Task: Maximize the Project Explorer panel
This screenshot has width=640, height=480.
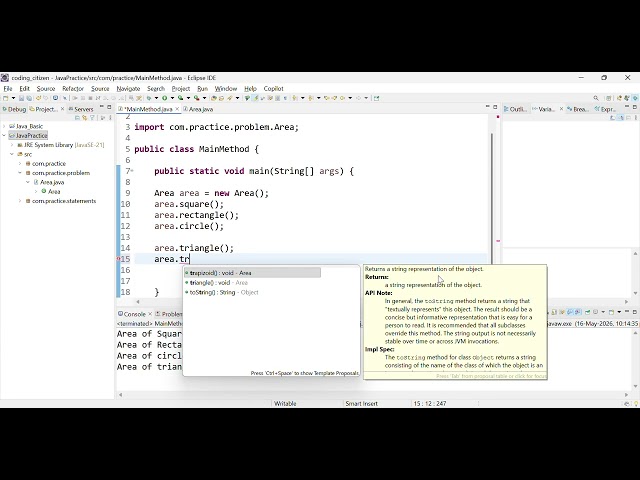Action: pos(109,107)
